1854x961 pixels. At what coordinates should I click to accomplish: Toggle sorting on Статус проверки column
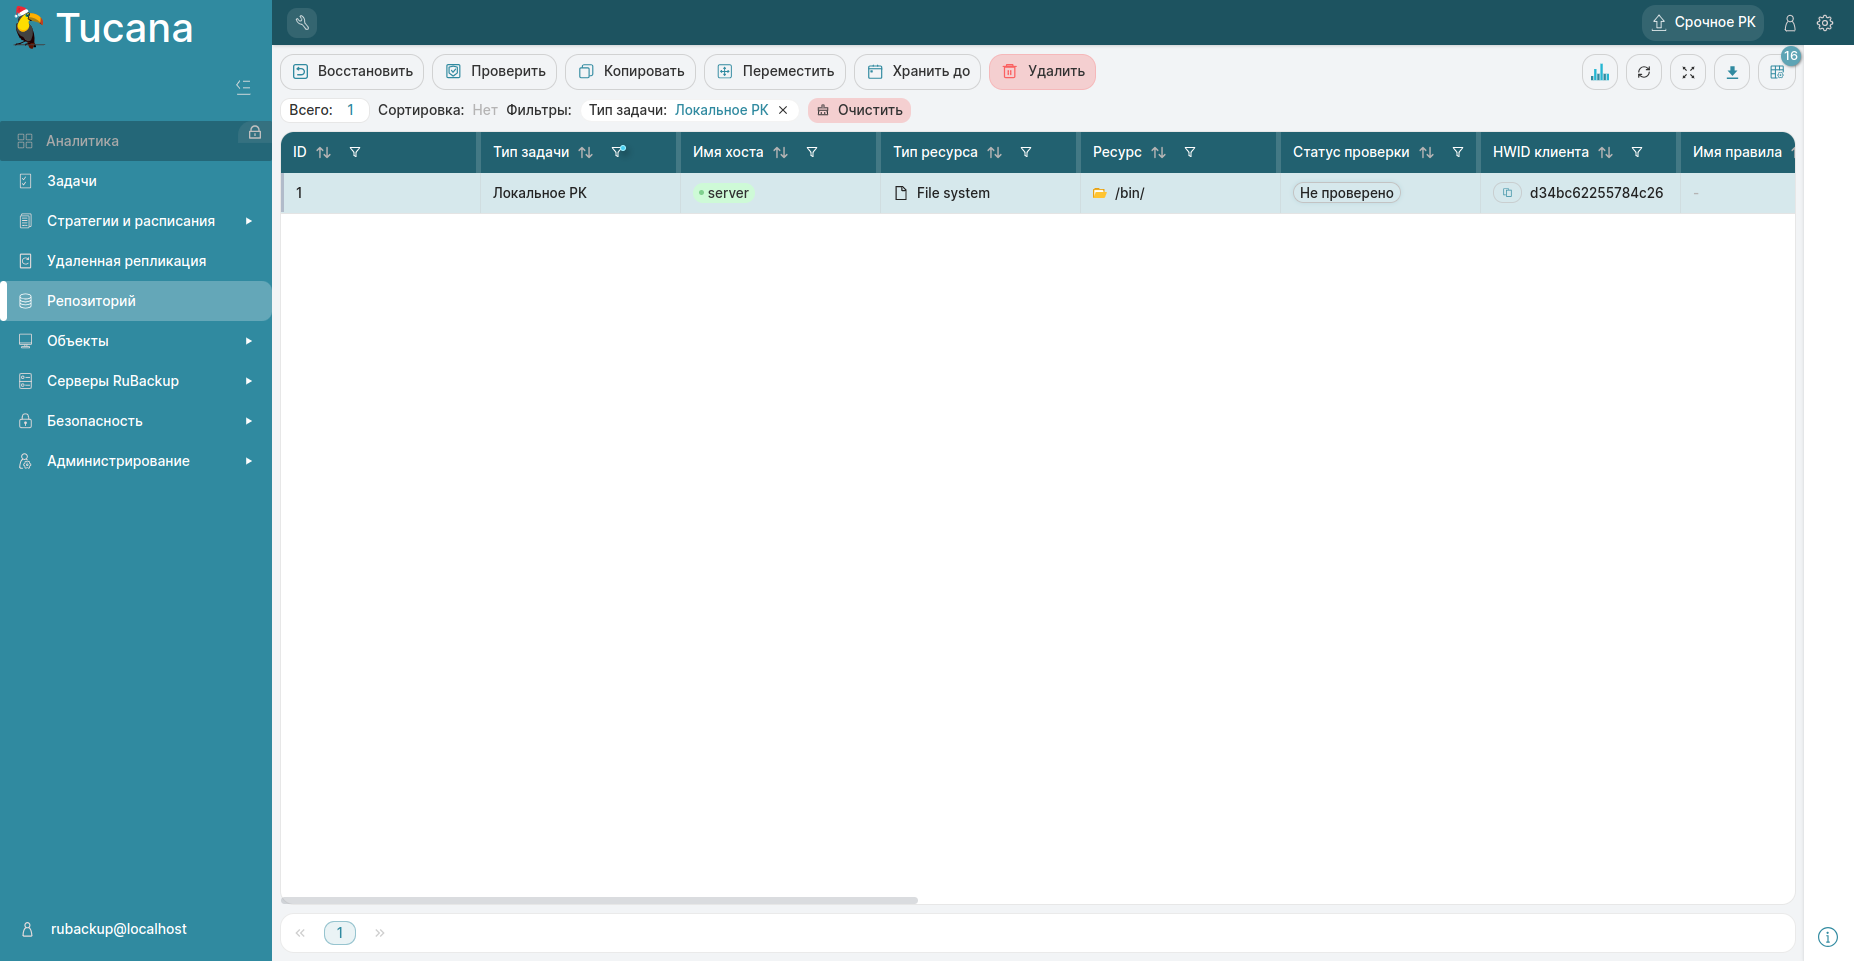click(1427, 152)
